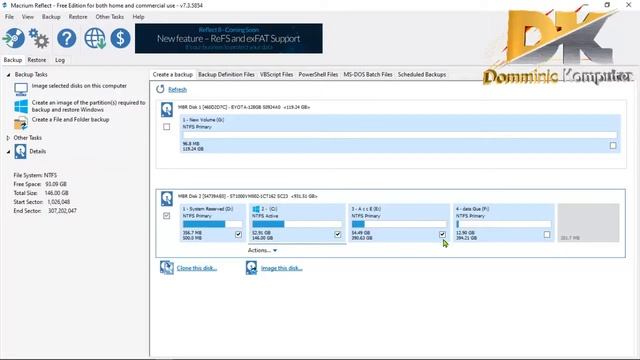The height and width of the screenshot is (360, 640).
Task: Select the Backup main tab
Action: coord(13,60)
